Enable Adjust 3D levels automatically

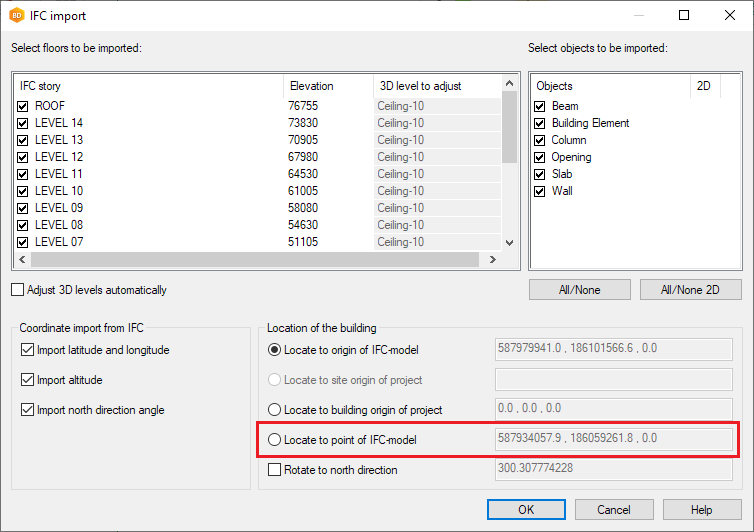(x=17, y=290)
